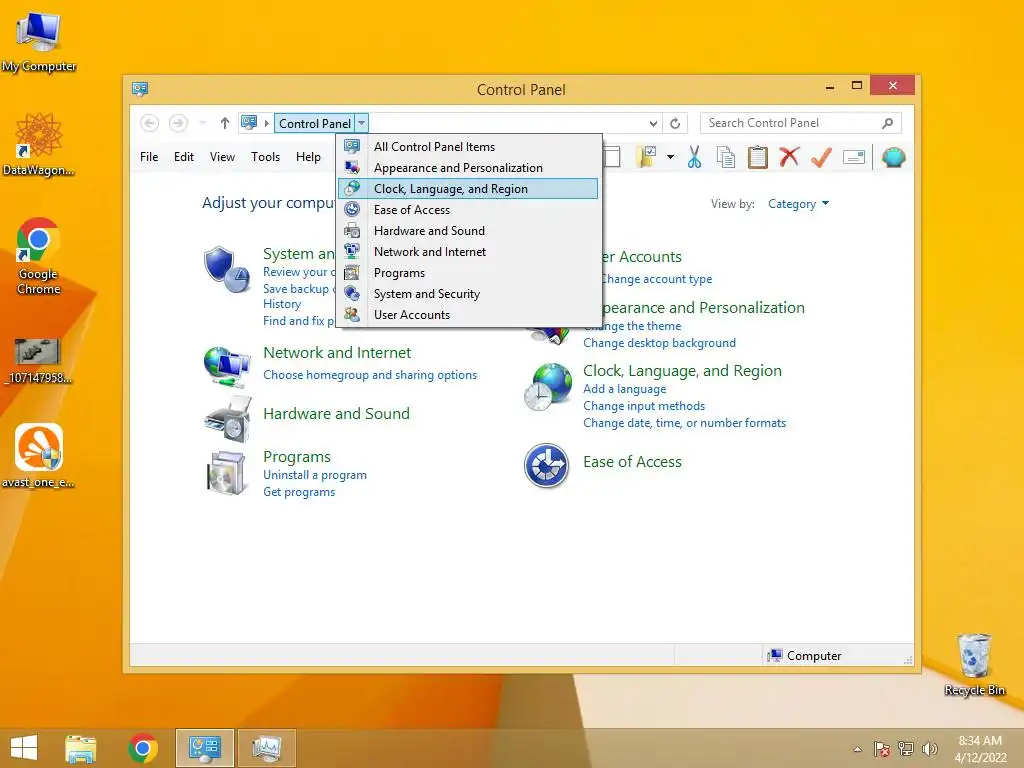Open the Ease of Access category heading
The image size is (1024, 768).
click(x=632, y=462)
